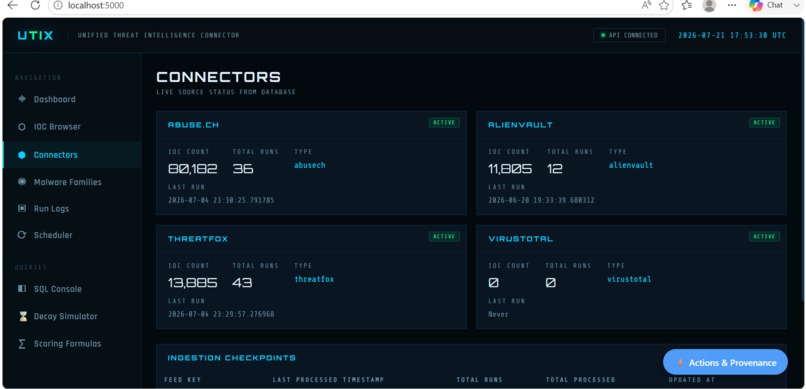This screenshot has width=806, height=389.
Task: Click the threatfox type value
Action: [314, 280]
